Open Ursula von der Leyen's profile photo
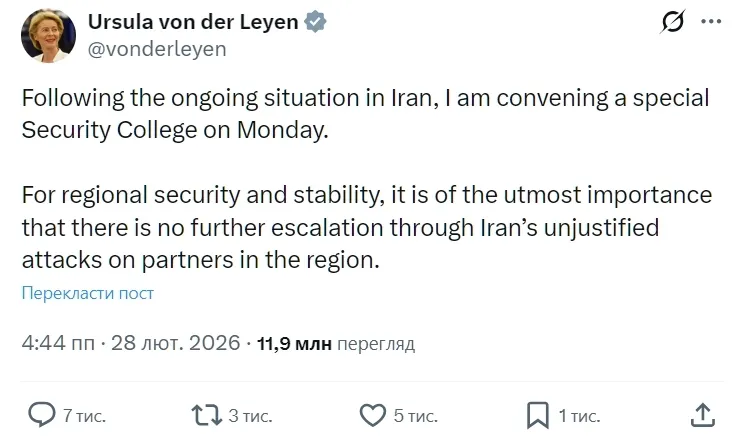 pyautogui.click(x=48, y=36)
